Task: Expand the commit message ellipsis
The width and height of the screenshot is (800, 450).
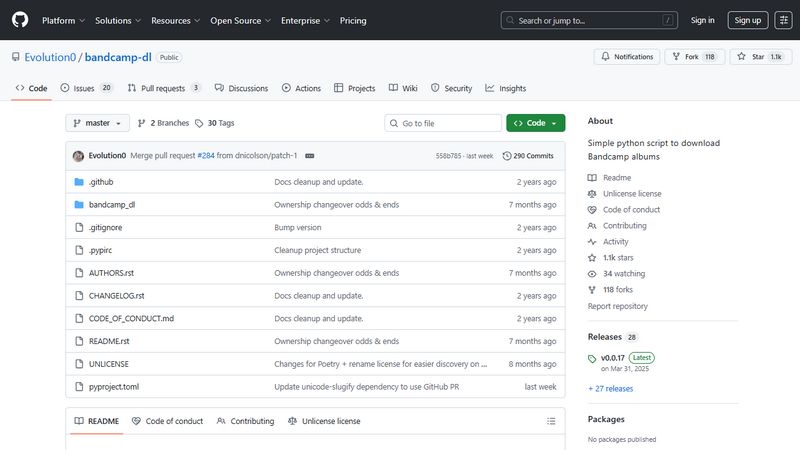Action: tap(309, 156)
